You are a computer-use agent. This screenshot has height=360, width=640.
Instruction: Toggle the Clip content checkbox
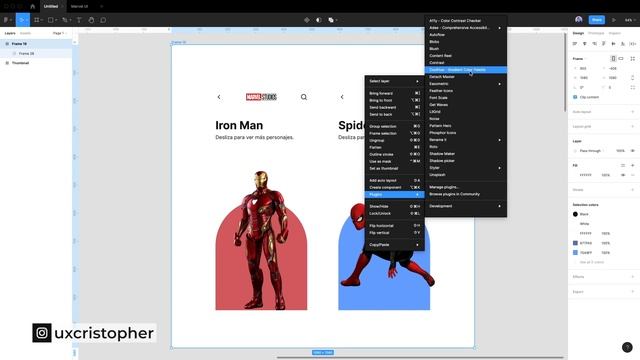575,97
